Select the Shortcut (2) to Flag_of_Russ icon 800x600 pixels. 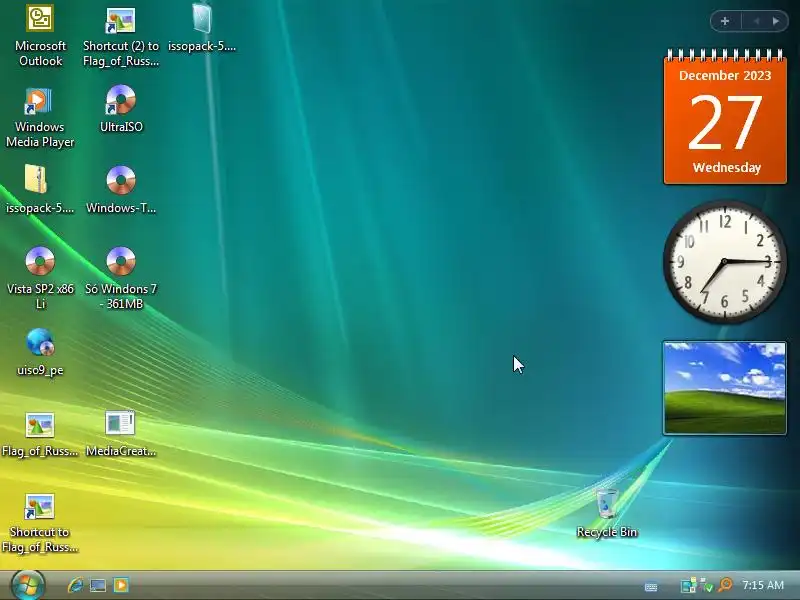(x=121, y=37)
